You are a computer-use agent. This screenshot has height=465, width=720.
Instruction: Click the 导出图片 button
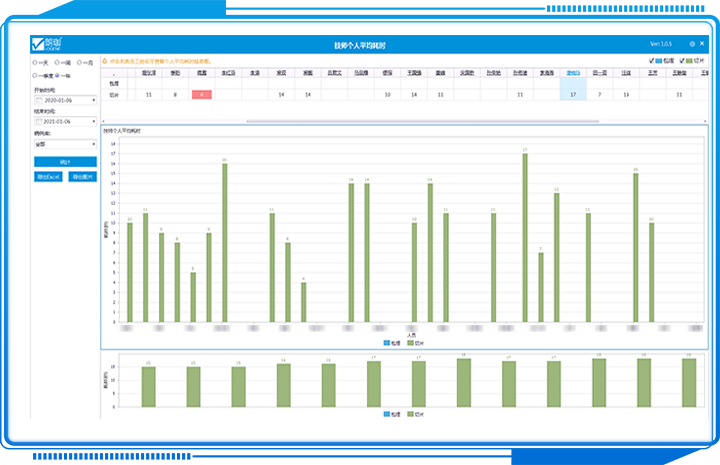point(82,176)
